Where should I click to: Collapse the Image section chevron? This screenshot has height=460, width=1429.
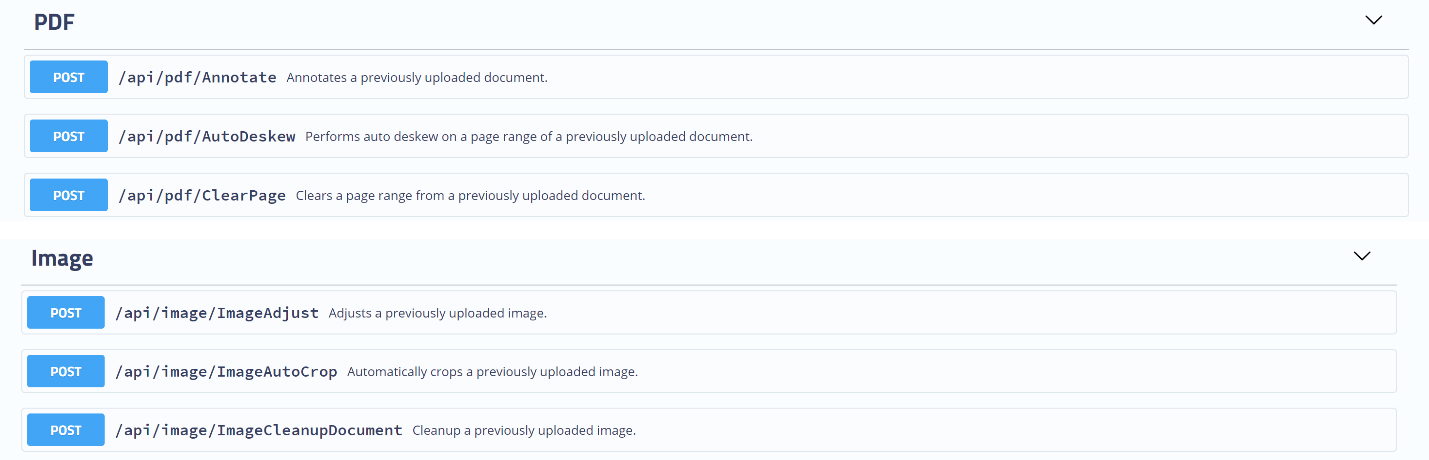tap(1361, 256)
